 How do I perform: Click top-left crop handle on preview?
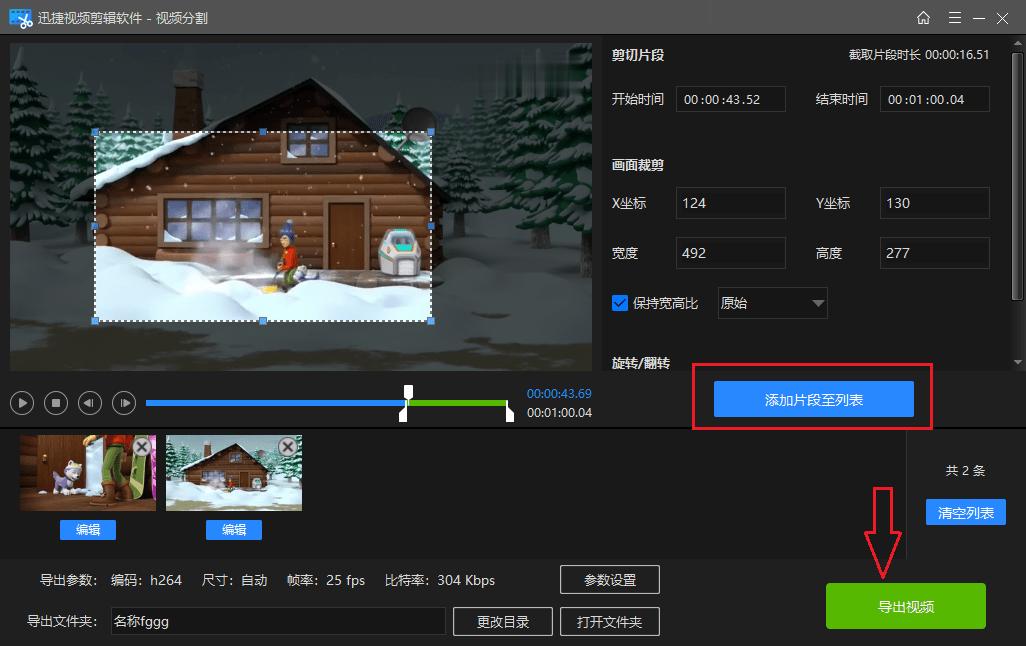point(95,132)
